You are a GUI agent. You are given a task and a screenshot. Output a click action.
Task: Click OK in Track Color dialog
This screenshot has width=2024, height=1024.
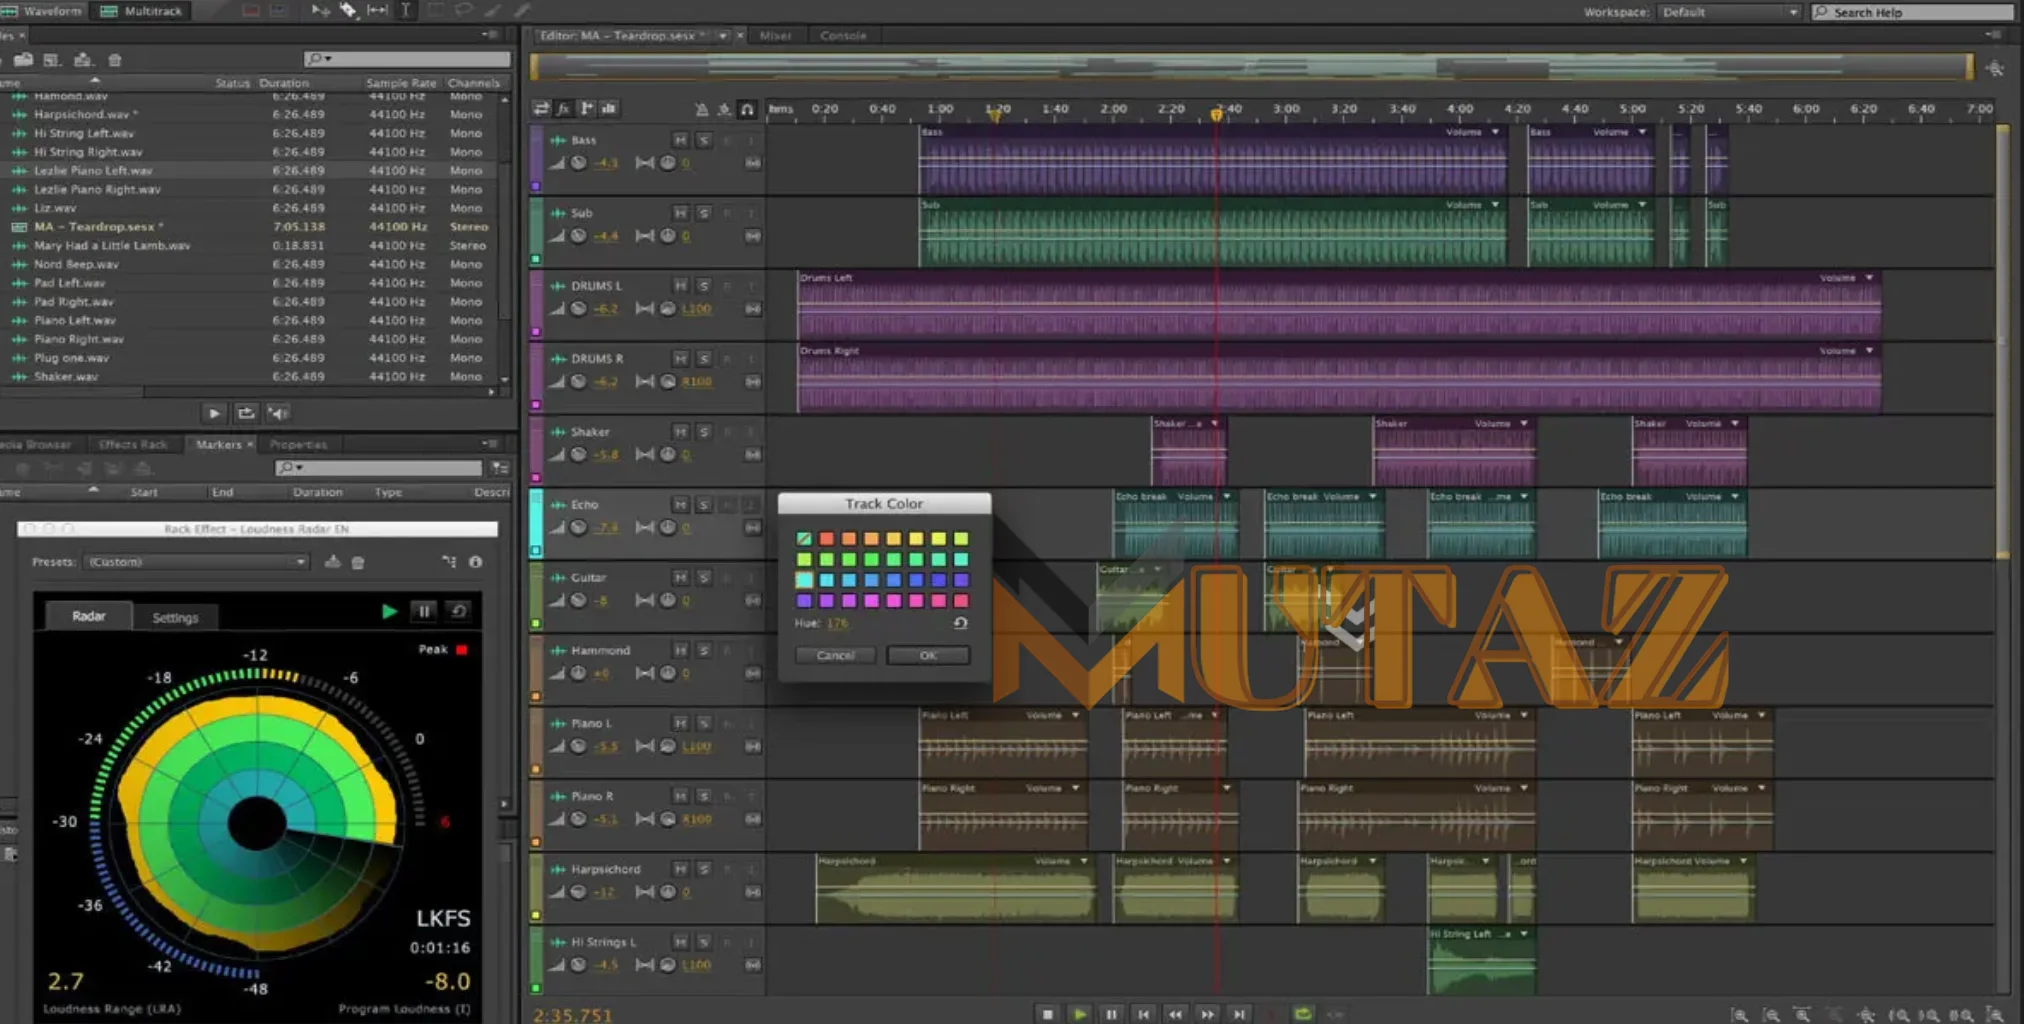(x=928, y=656)
